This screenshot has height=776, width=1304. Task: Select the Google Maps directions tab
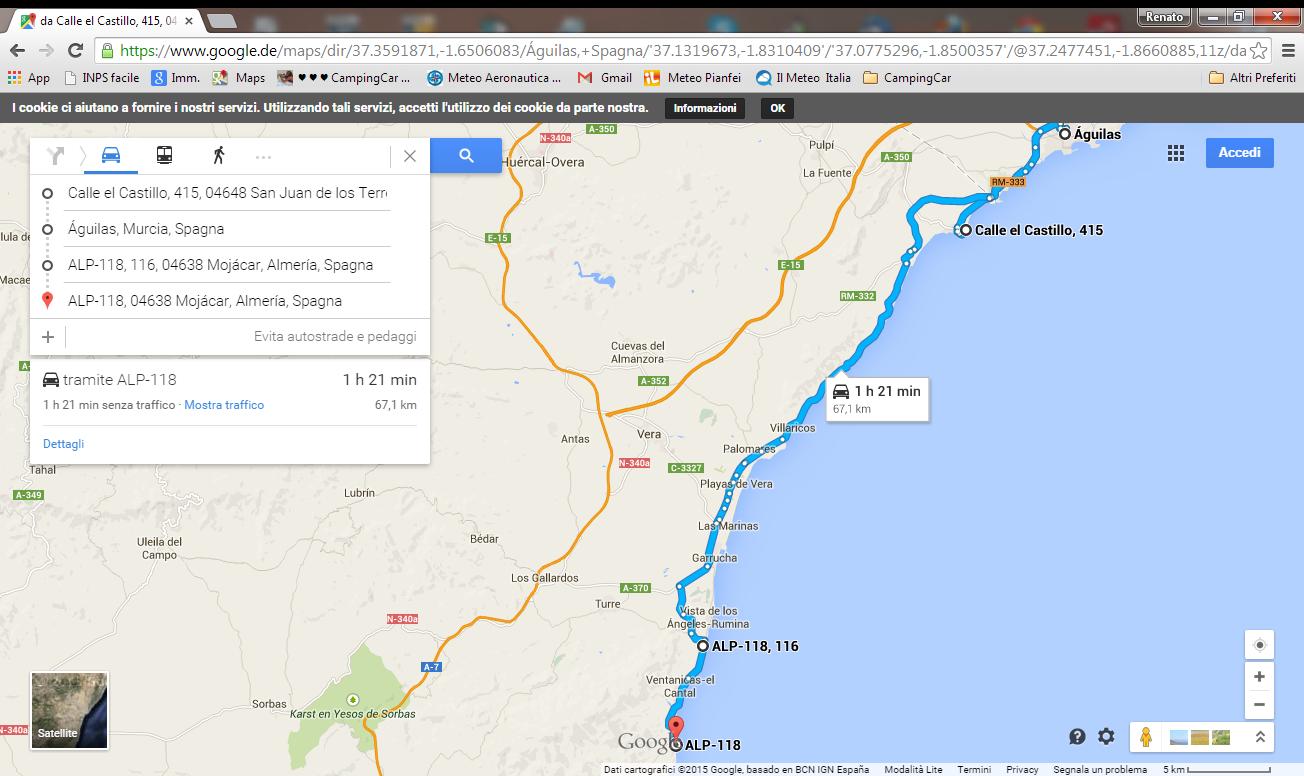coord(105,20)
